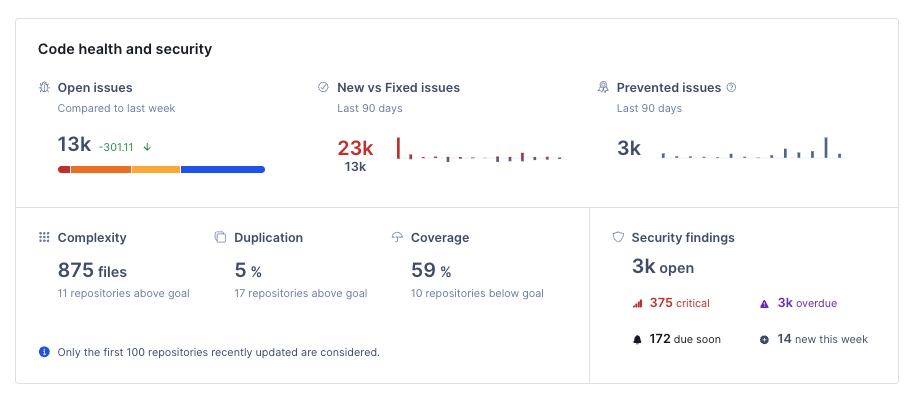Select the blue segment of the open issues bar

click(222, 170)
